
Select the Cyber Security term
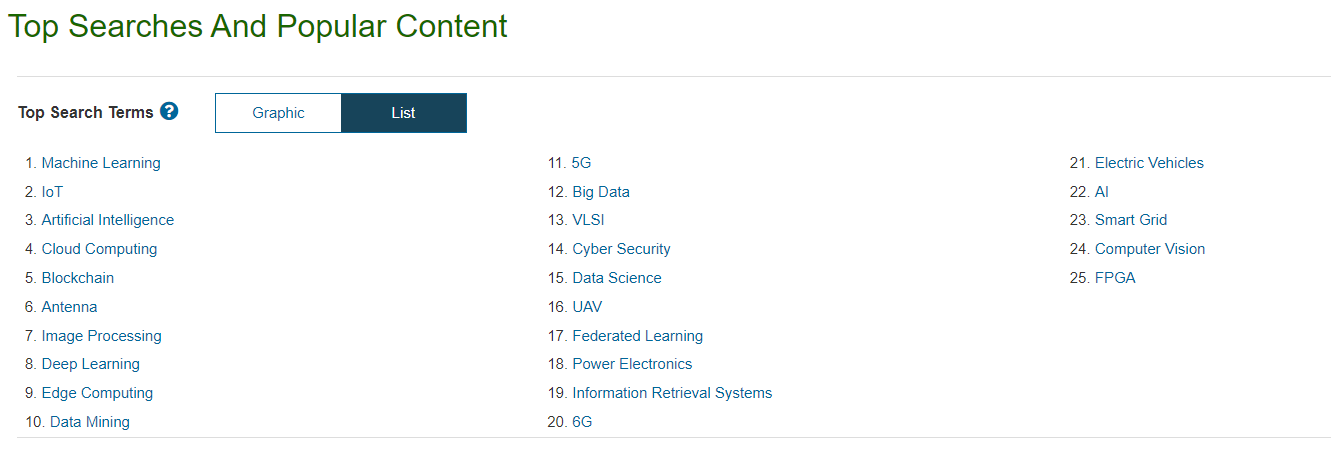(621, 249)
